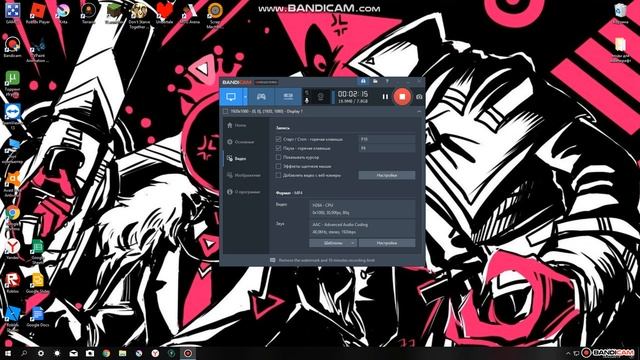Image resolution: width=640 pixels, height=360 pixels.
Task: Open Bandicam desktop shortcut
Action: pyautogui.click(x=12, y=47)
